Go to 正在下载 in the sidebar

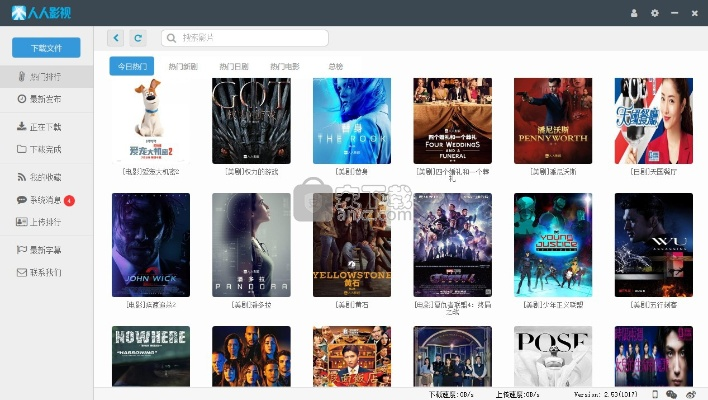[x=46, y=127]
